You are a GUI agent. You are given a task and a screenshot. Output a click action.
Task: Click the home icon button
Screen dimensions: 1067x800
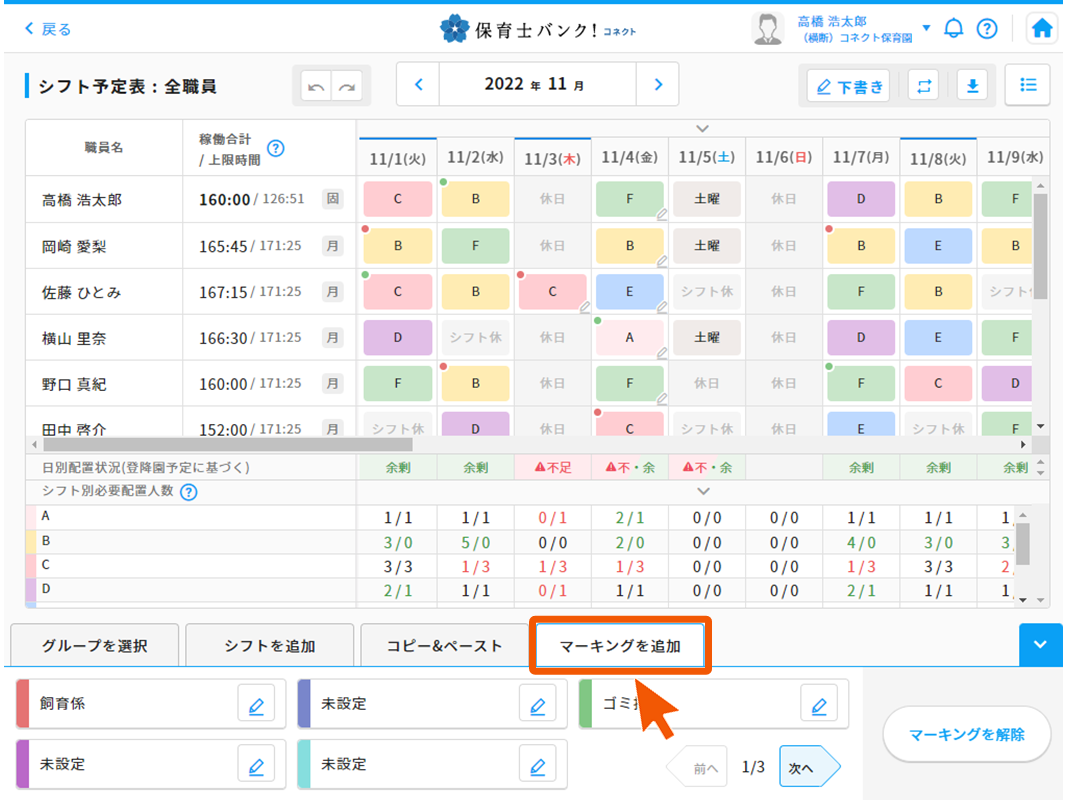click(1042, 29)
